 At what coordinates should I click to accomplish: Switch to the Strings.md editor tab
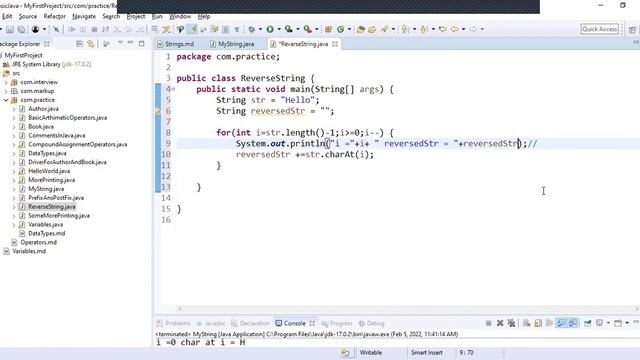coord(176,44)
